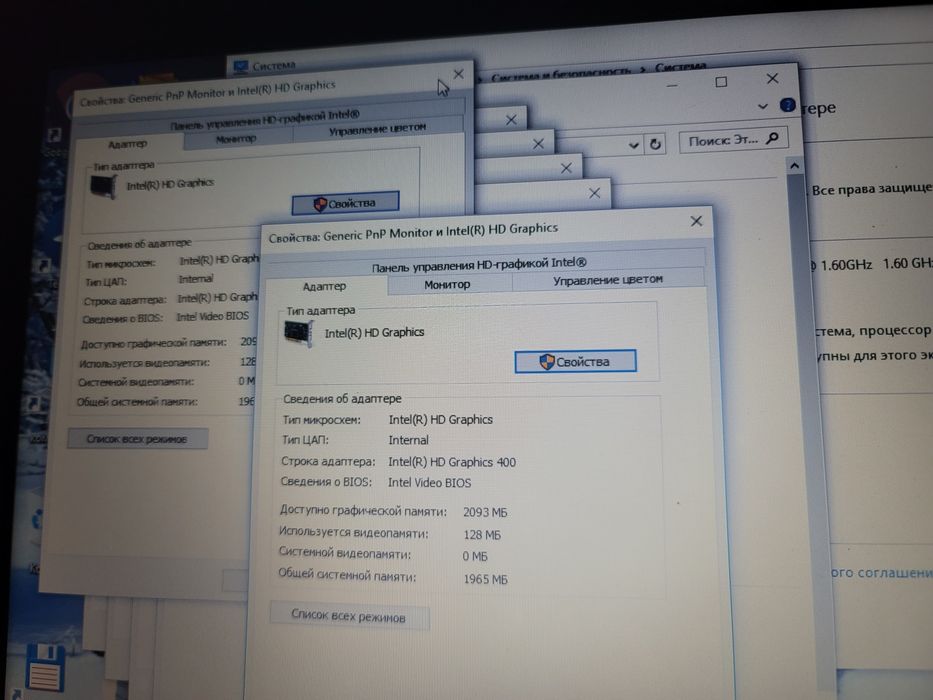Click adapter card icon in front dialog

click(299, 333)
